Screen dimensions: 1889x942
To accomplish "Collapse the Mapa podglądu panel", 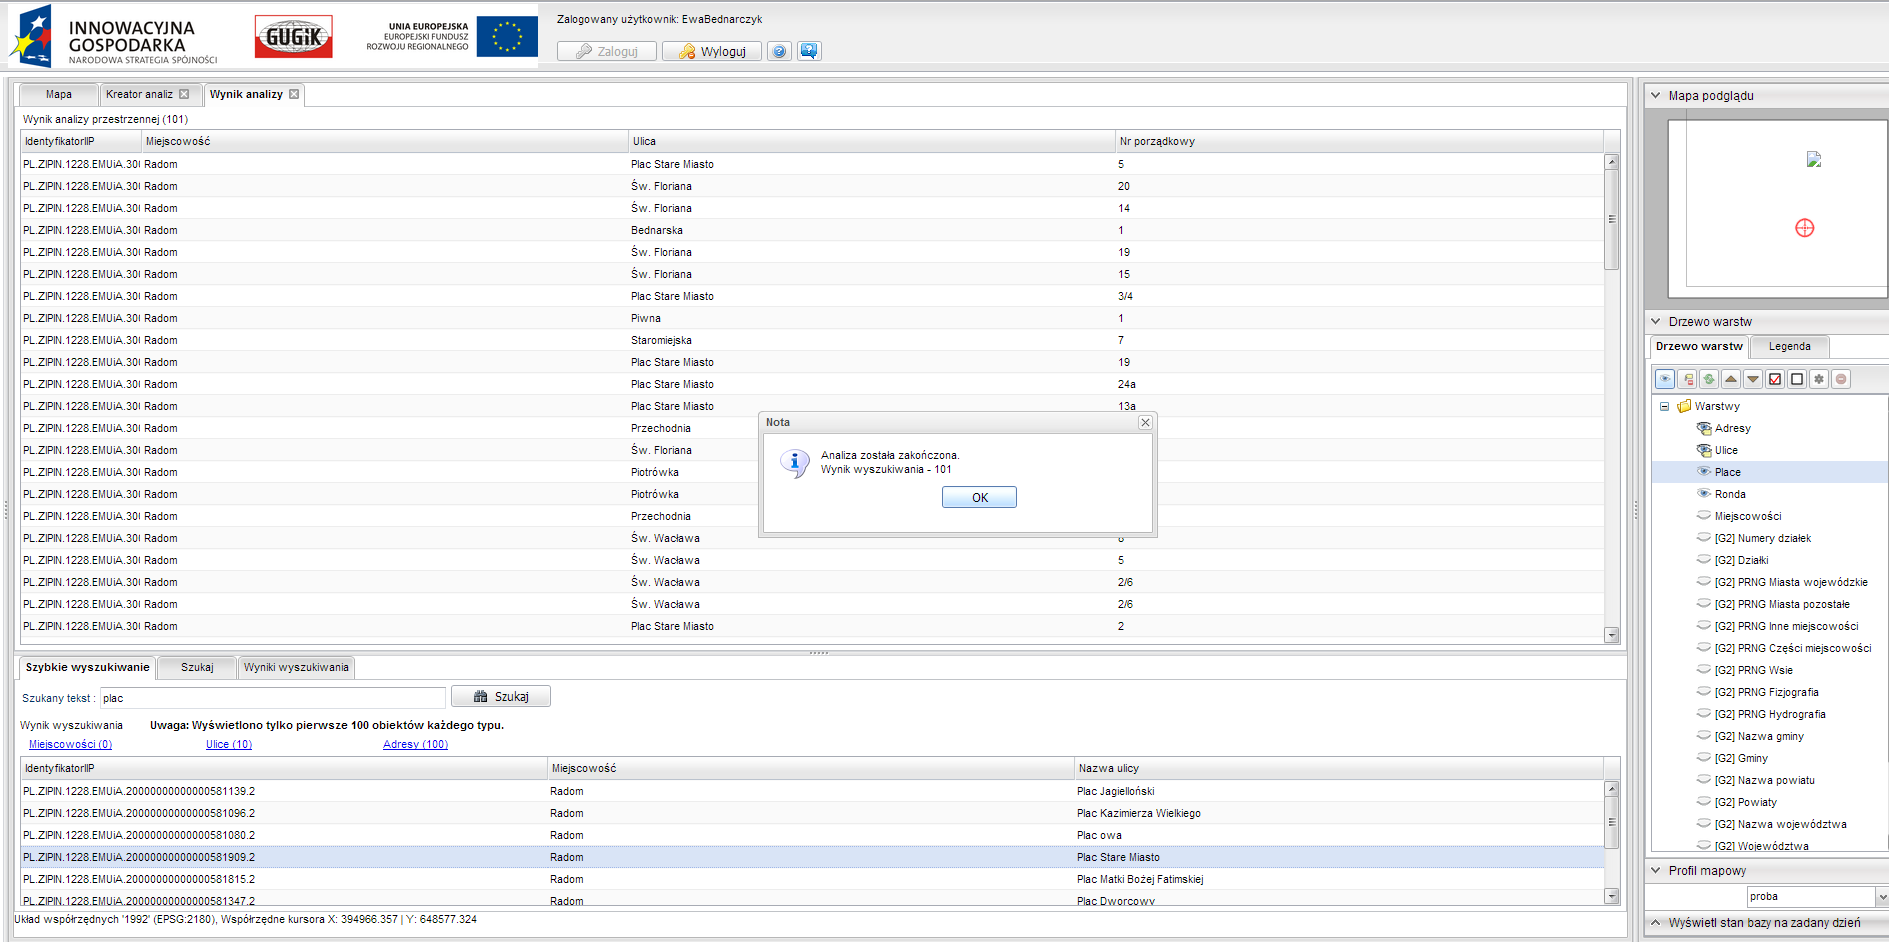I will click(x=1656, y=95).
